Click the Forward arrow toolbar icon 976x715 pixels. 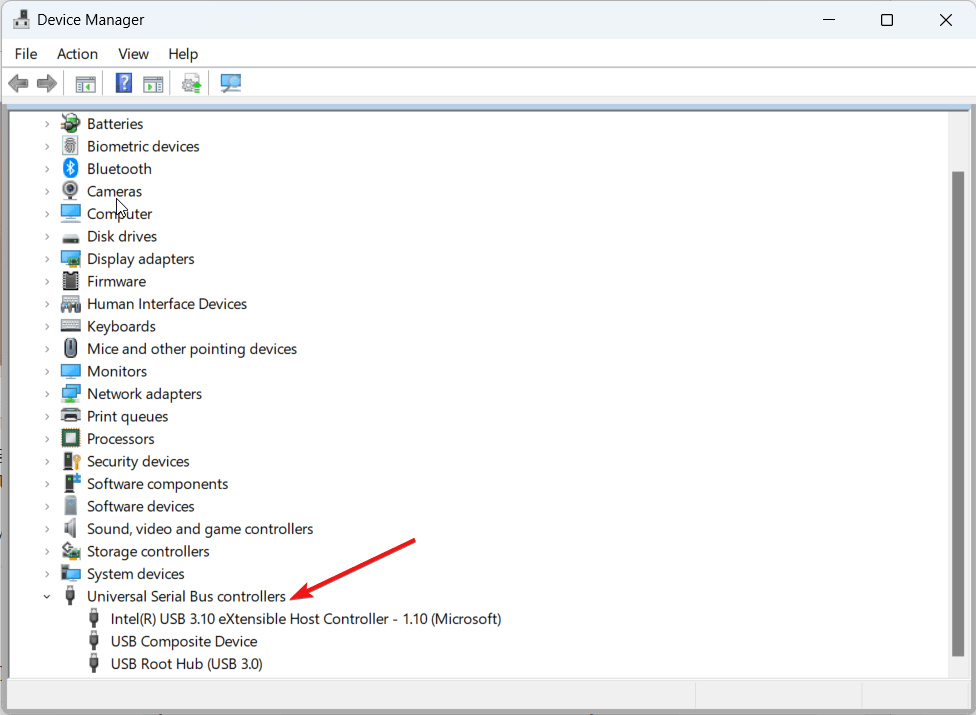47,83
